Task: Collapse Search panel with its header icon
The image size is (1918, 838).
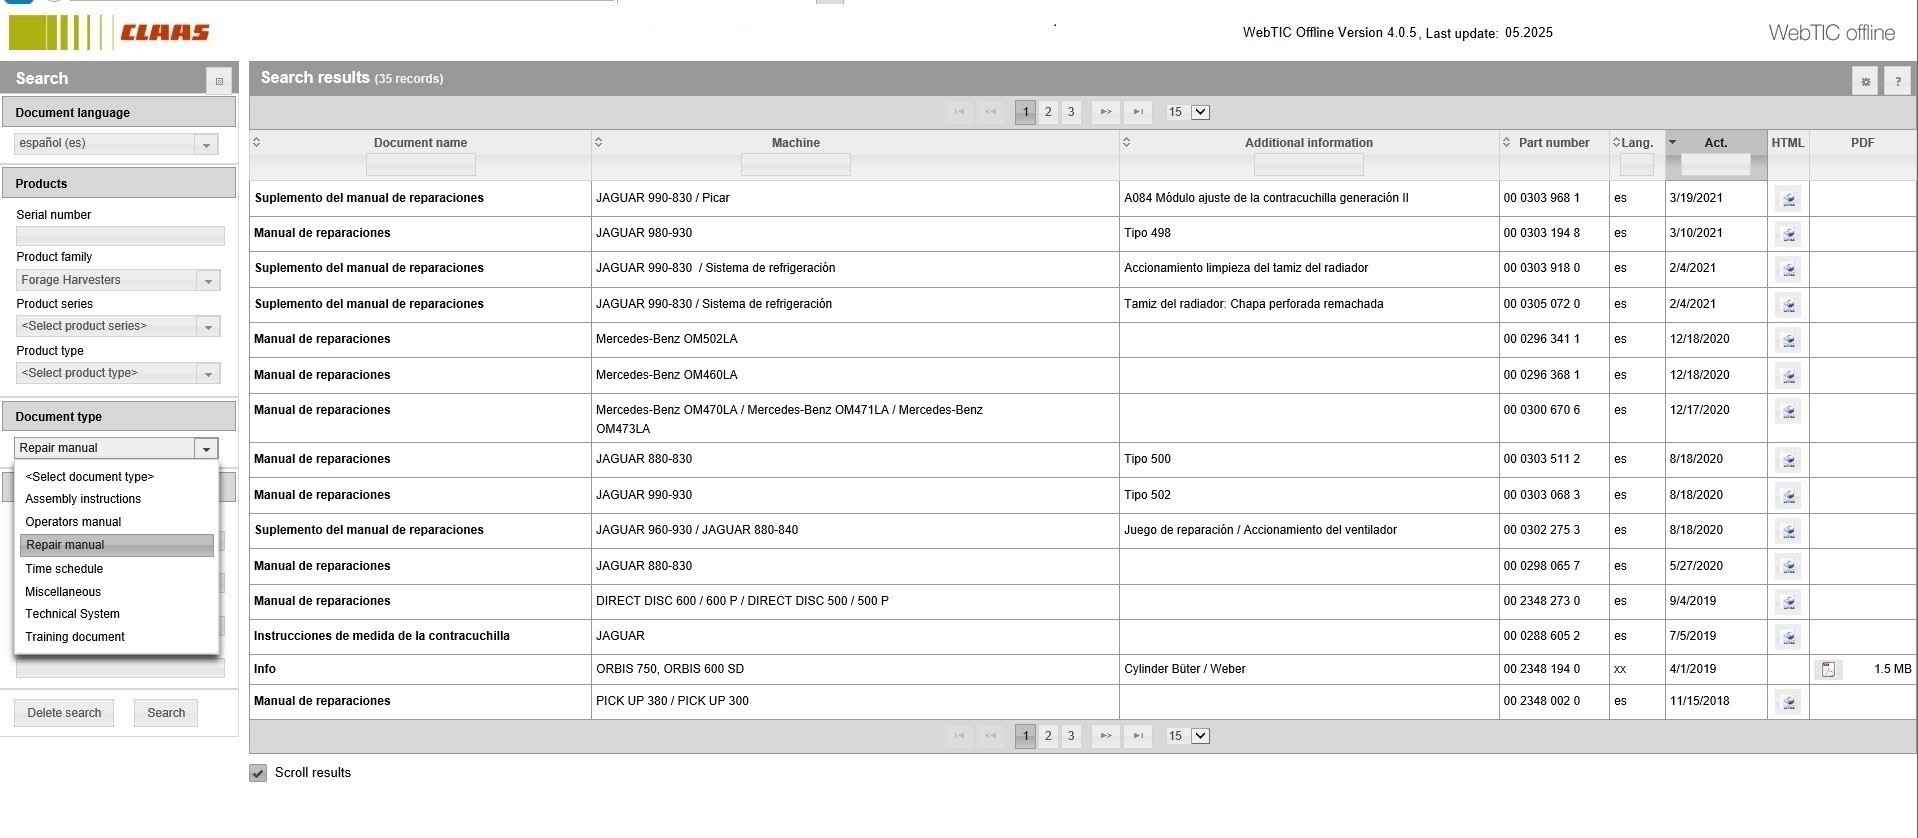Action: [219, 81]
